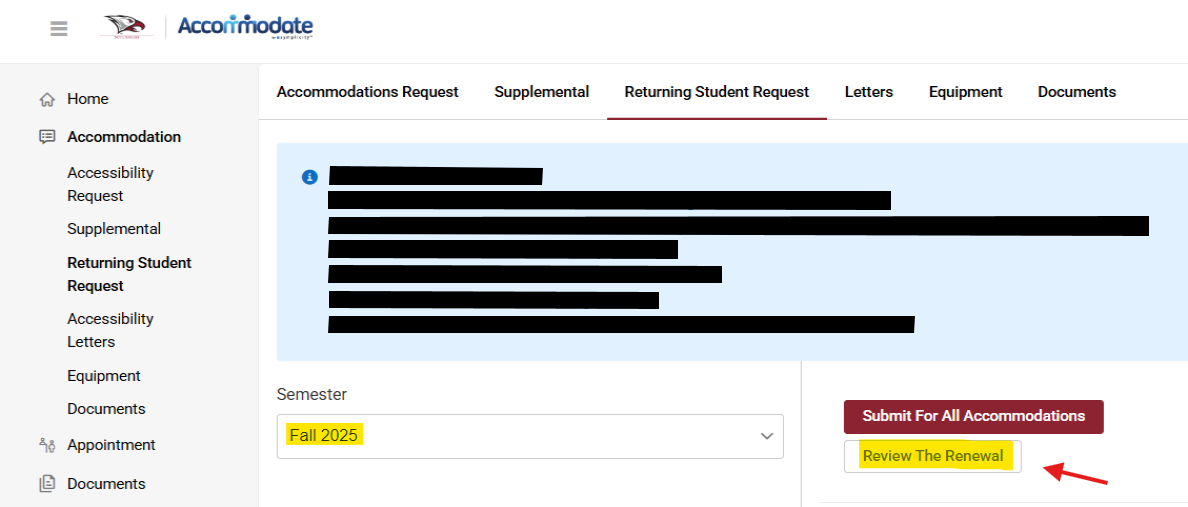Click the Accommodation sidebar icon
Image resolution: width=1188 pixels, height=507 pixels.
pyautogui.click(x=47, y=137)
